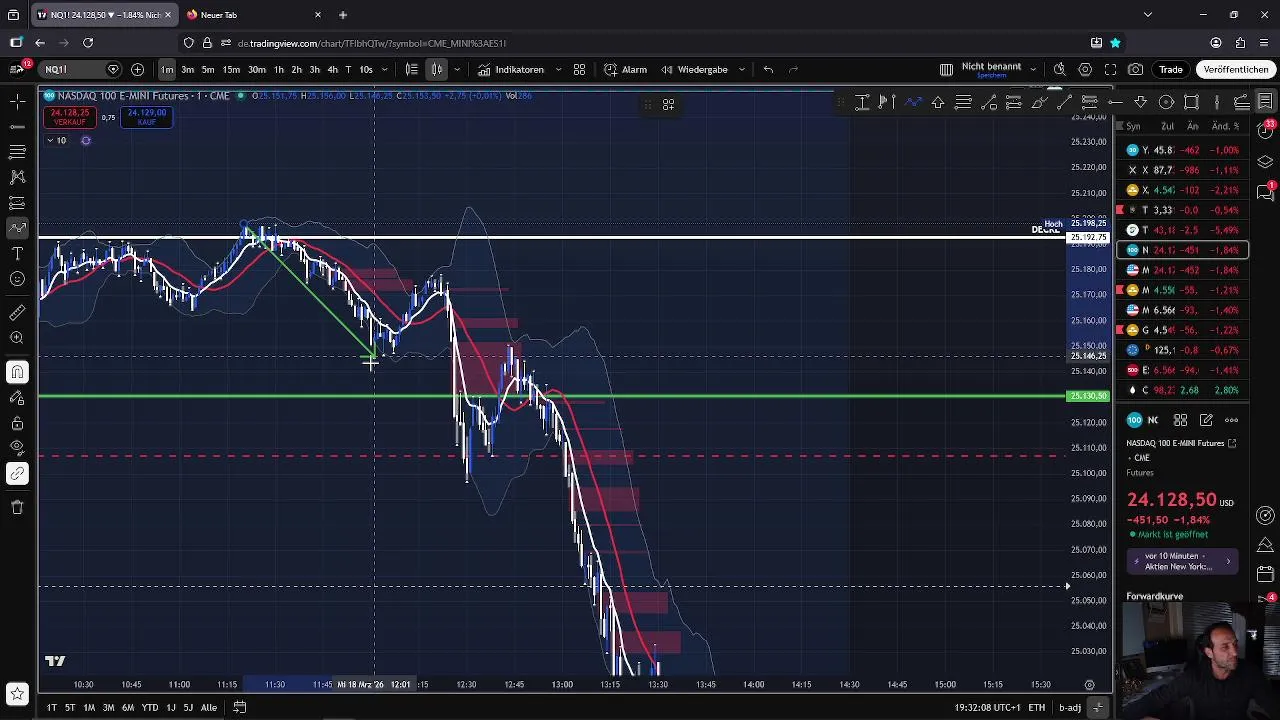Switch to the 5m timeframe
The height and width of the screenshot is (720, 1280).
point(208,69)
